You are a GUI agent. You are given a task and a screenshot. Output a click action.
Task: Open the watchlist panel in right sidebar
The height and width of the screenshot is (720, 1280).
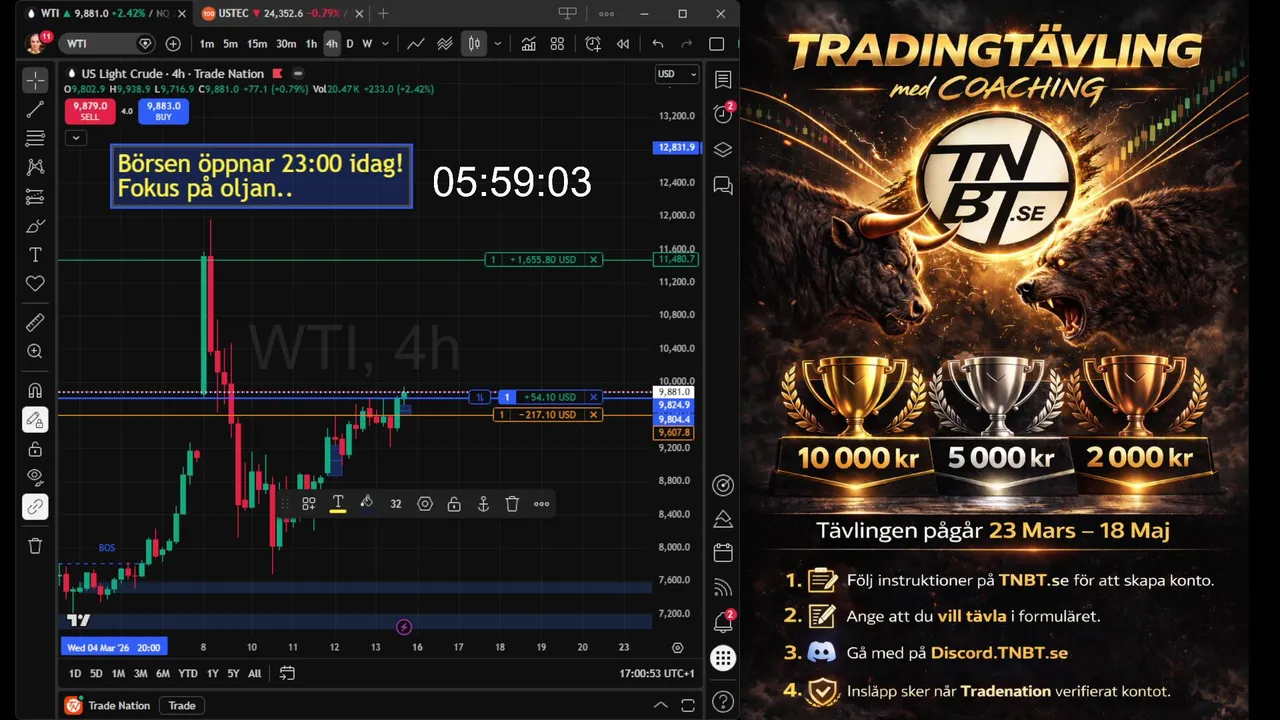point(723,80)
